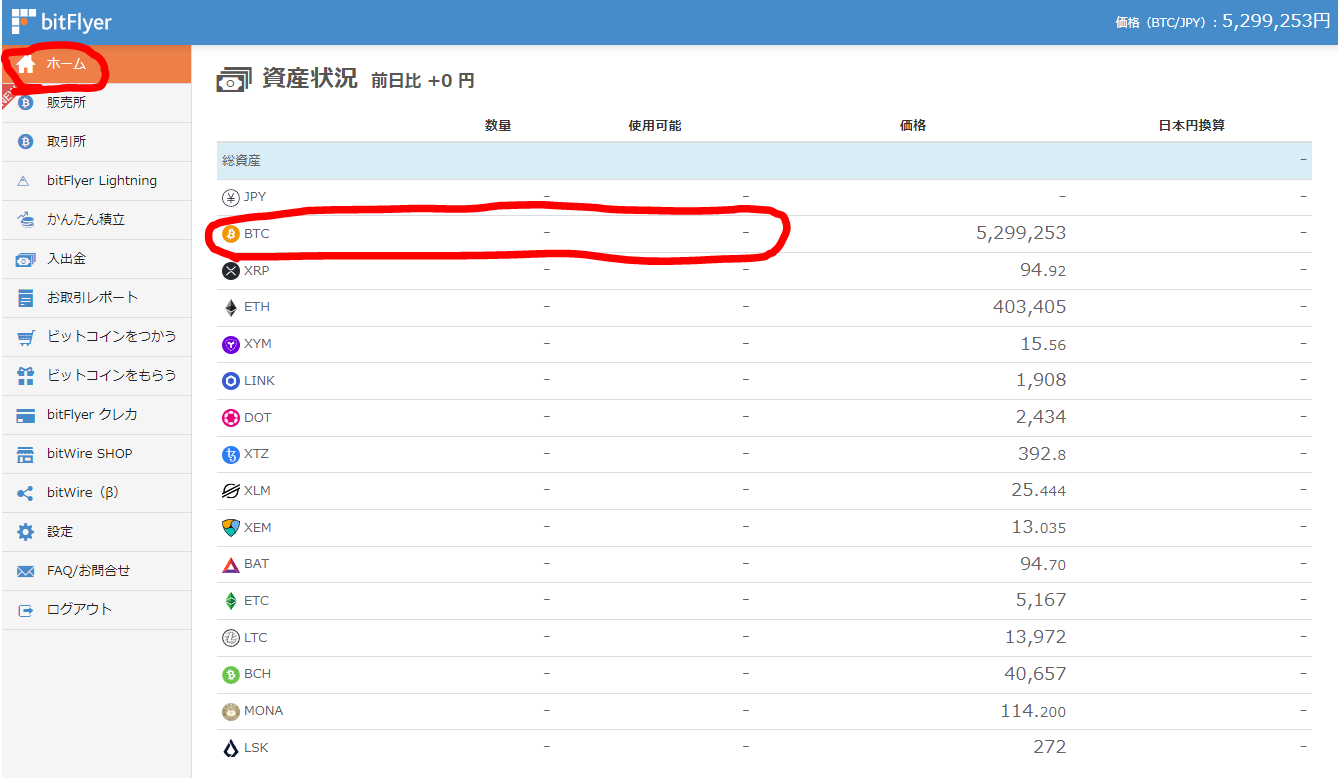Click the orange BTC coin icon
Image resolution: width=1338 pixels, height=778 pixels.
coord(232,233)
